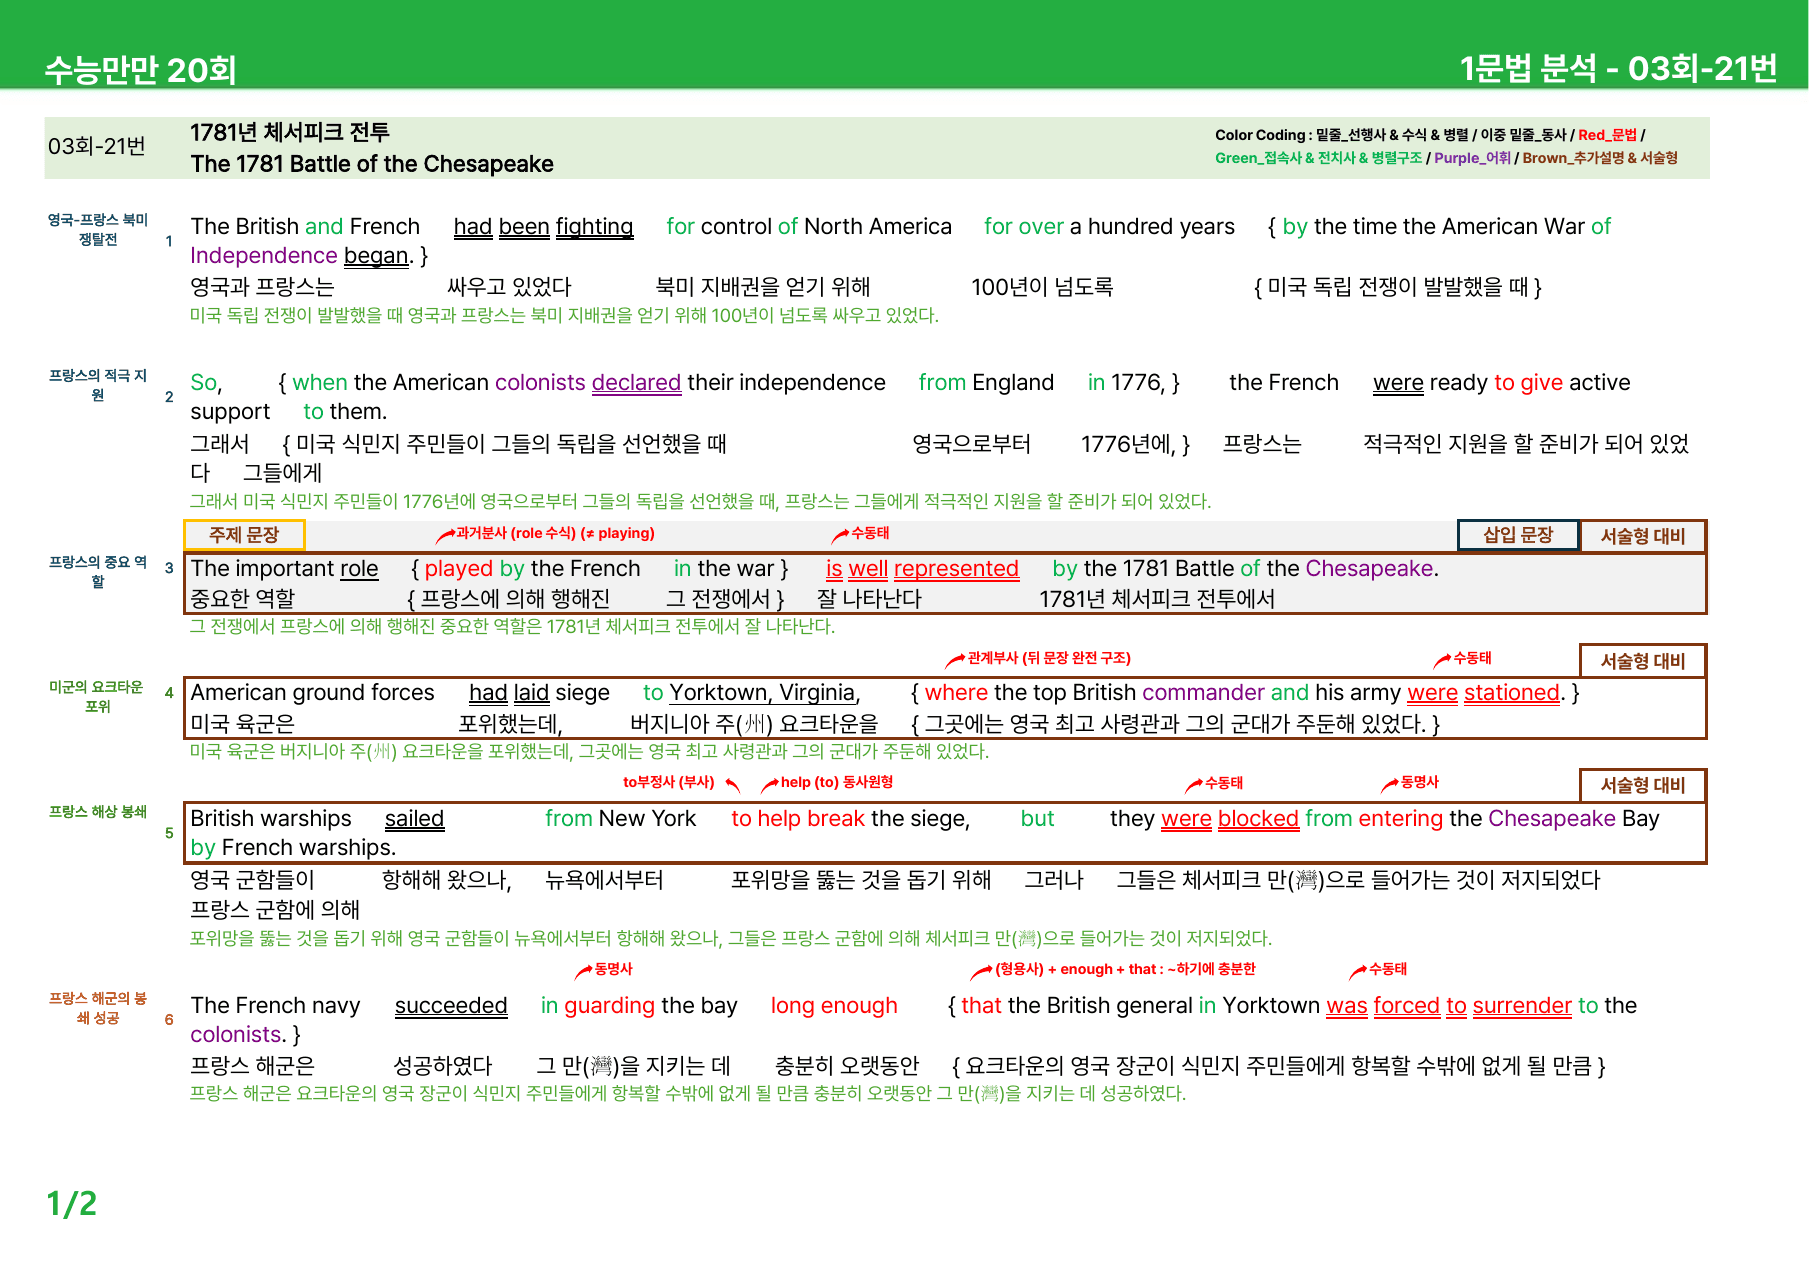
Task: Click the underlined words 'had been fighting'
Action: pos(543,227)
